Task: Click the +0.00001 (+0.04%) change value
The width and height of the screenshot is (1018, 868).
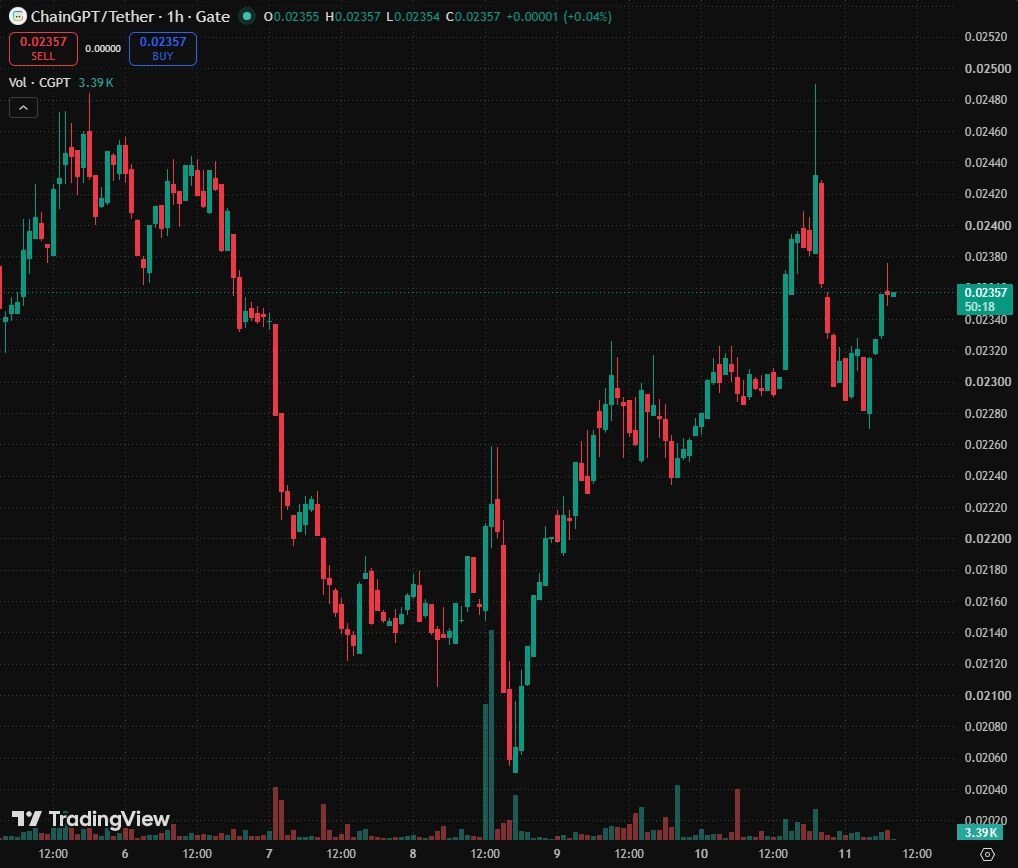Action: 559,17
